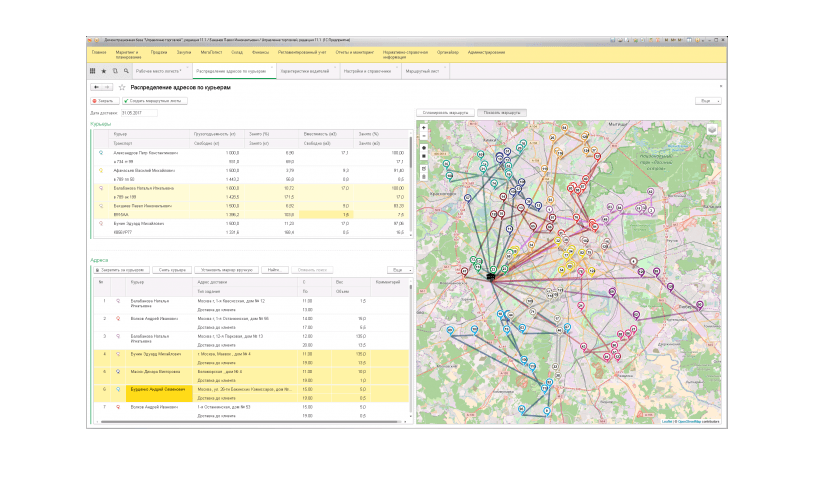The image size is (814, 496).
Task: Click the depot truck marker on map
Action: (491, 277)
